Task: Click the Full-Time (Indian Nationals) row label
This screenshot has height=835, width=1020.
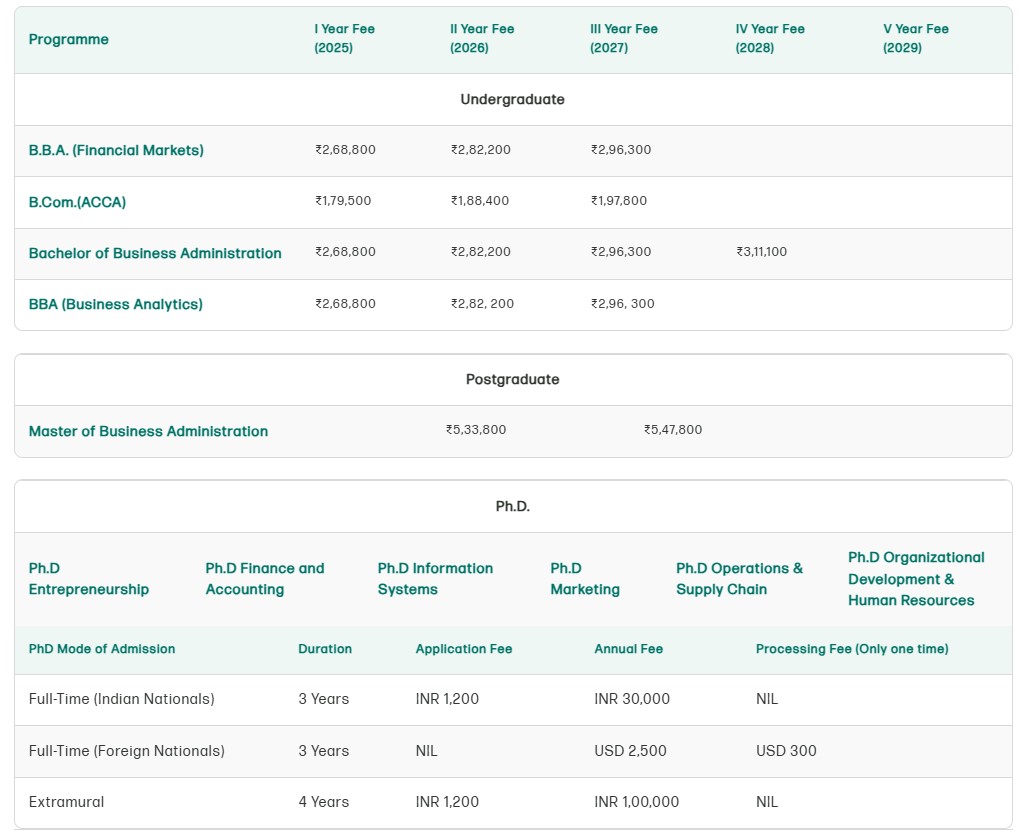Action: pyautogui.click(x=121, y=700)
